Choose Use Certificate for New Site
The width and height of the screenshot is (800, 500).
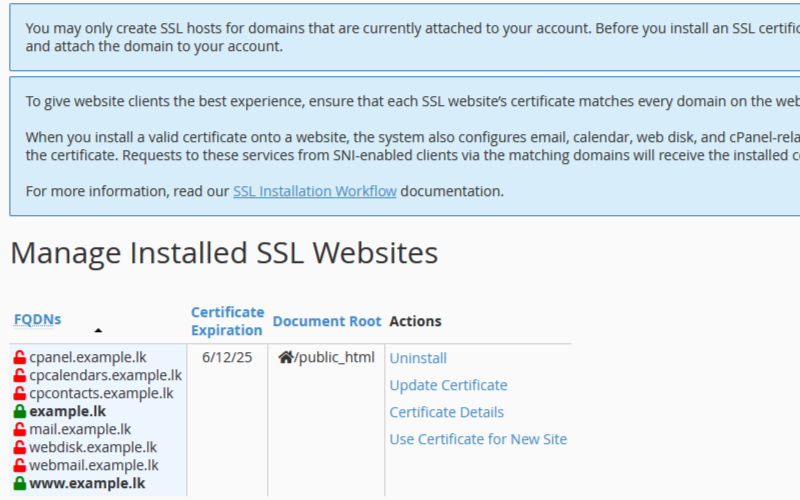pyautogui.click(x=478, y=439)
